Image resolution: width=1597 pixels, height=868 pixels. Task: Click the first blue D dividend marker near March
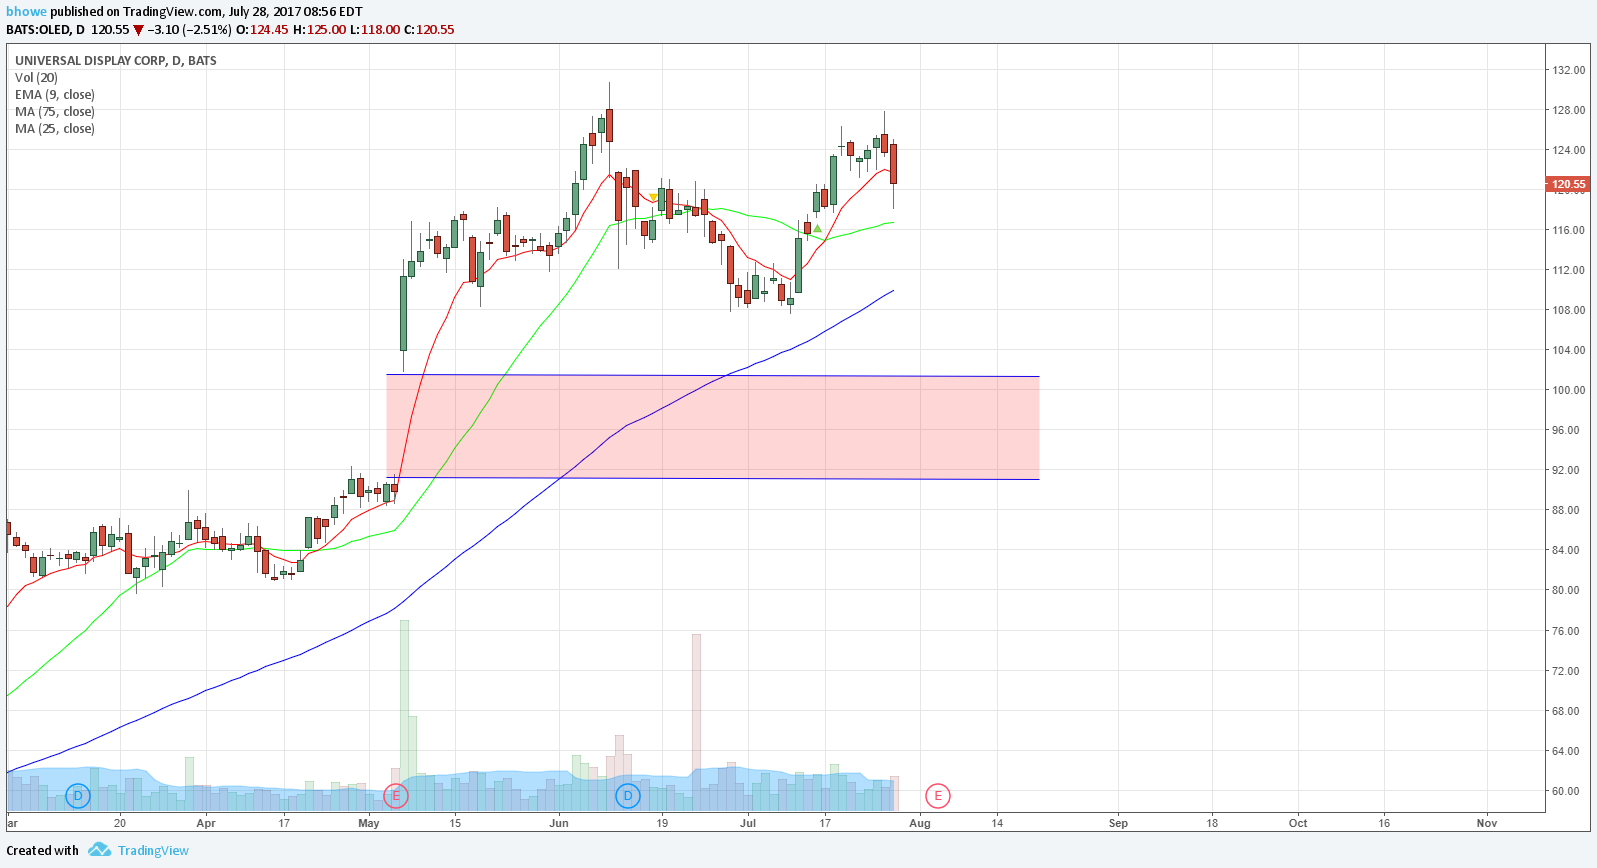click(x=78, y=796)
